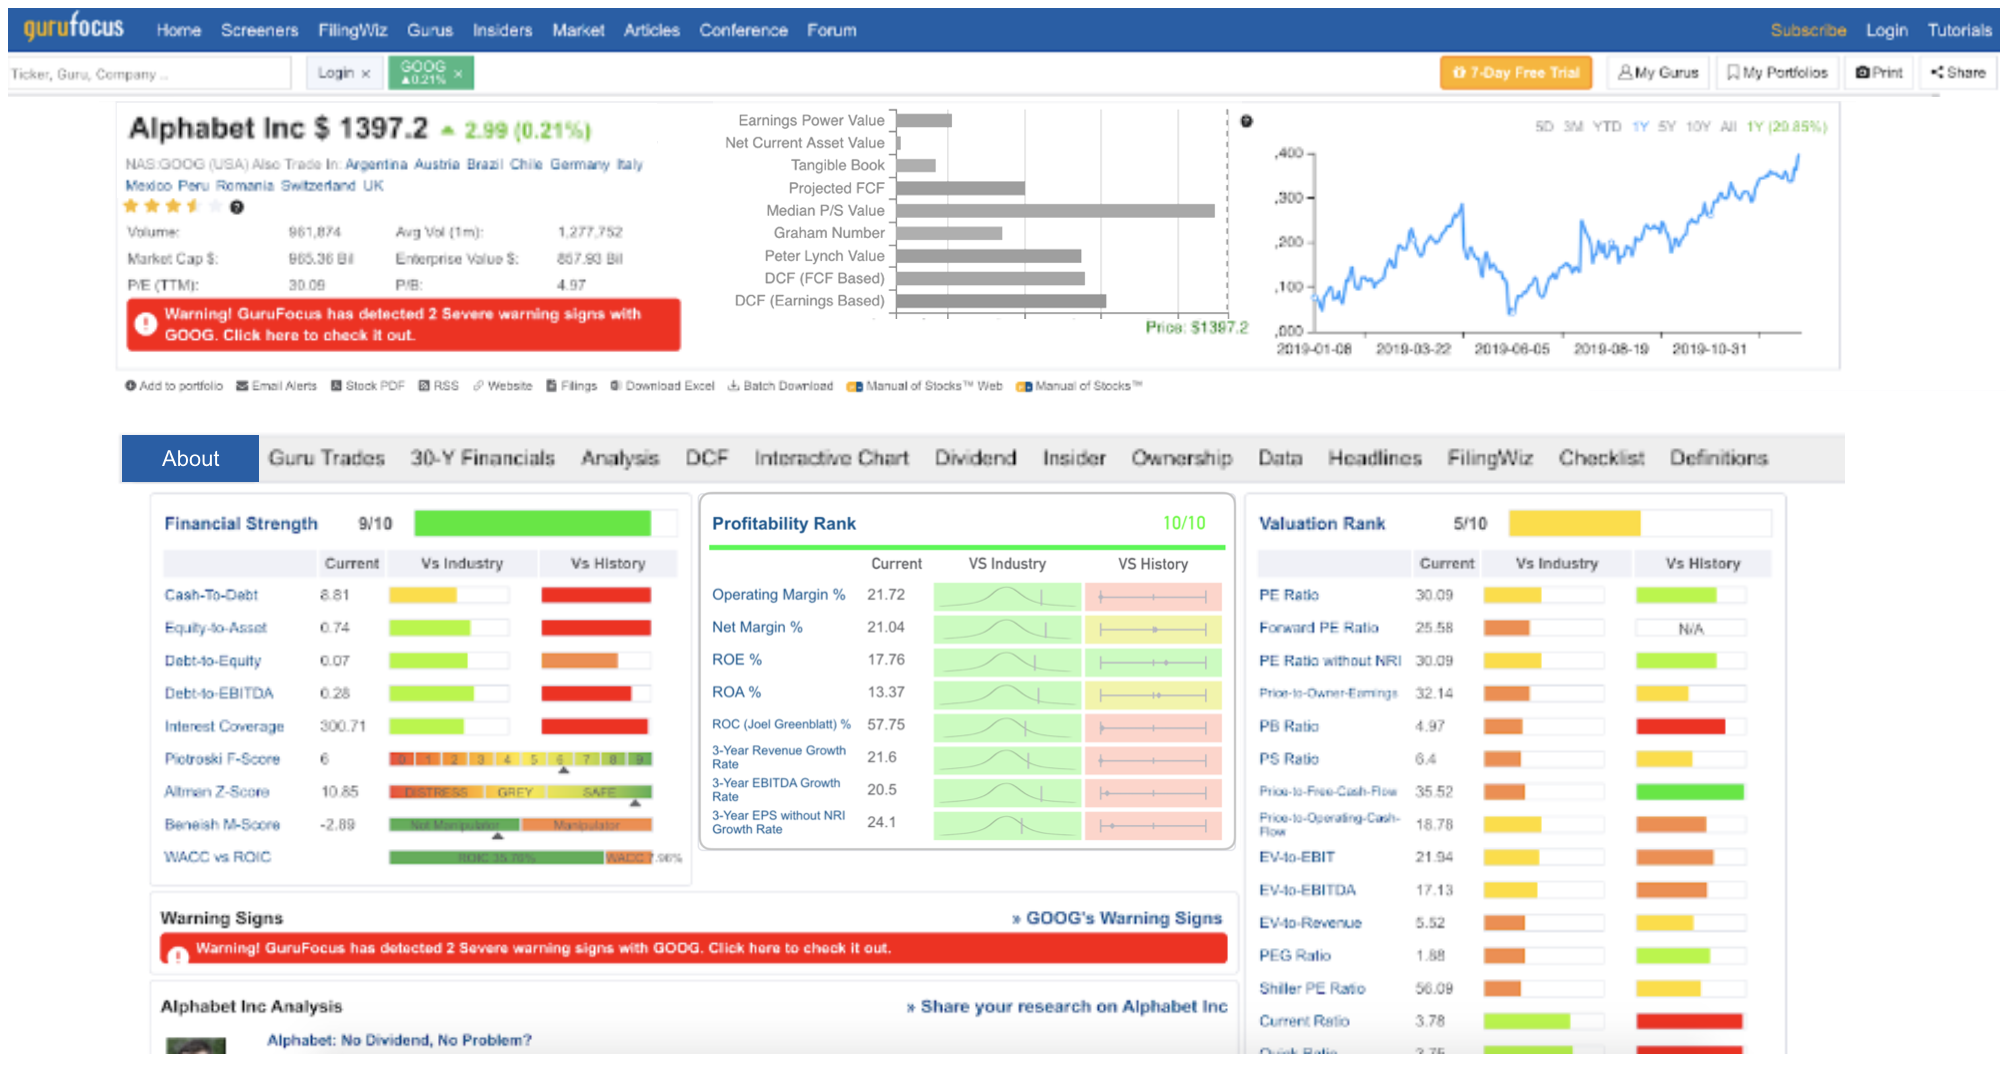Open Articles in the top navigation

[651, 31]
